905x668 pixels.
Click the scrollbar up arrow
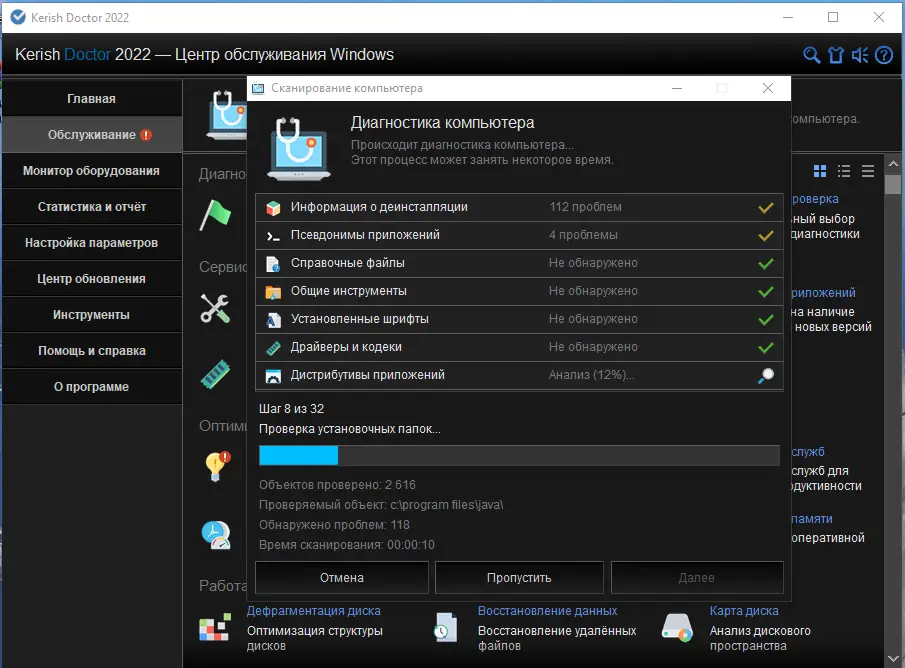pos(893,164)
